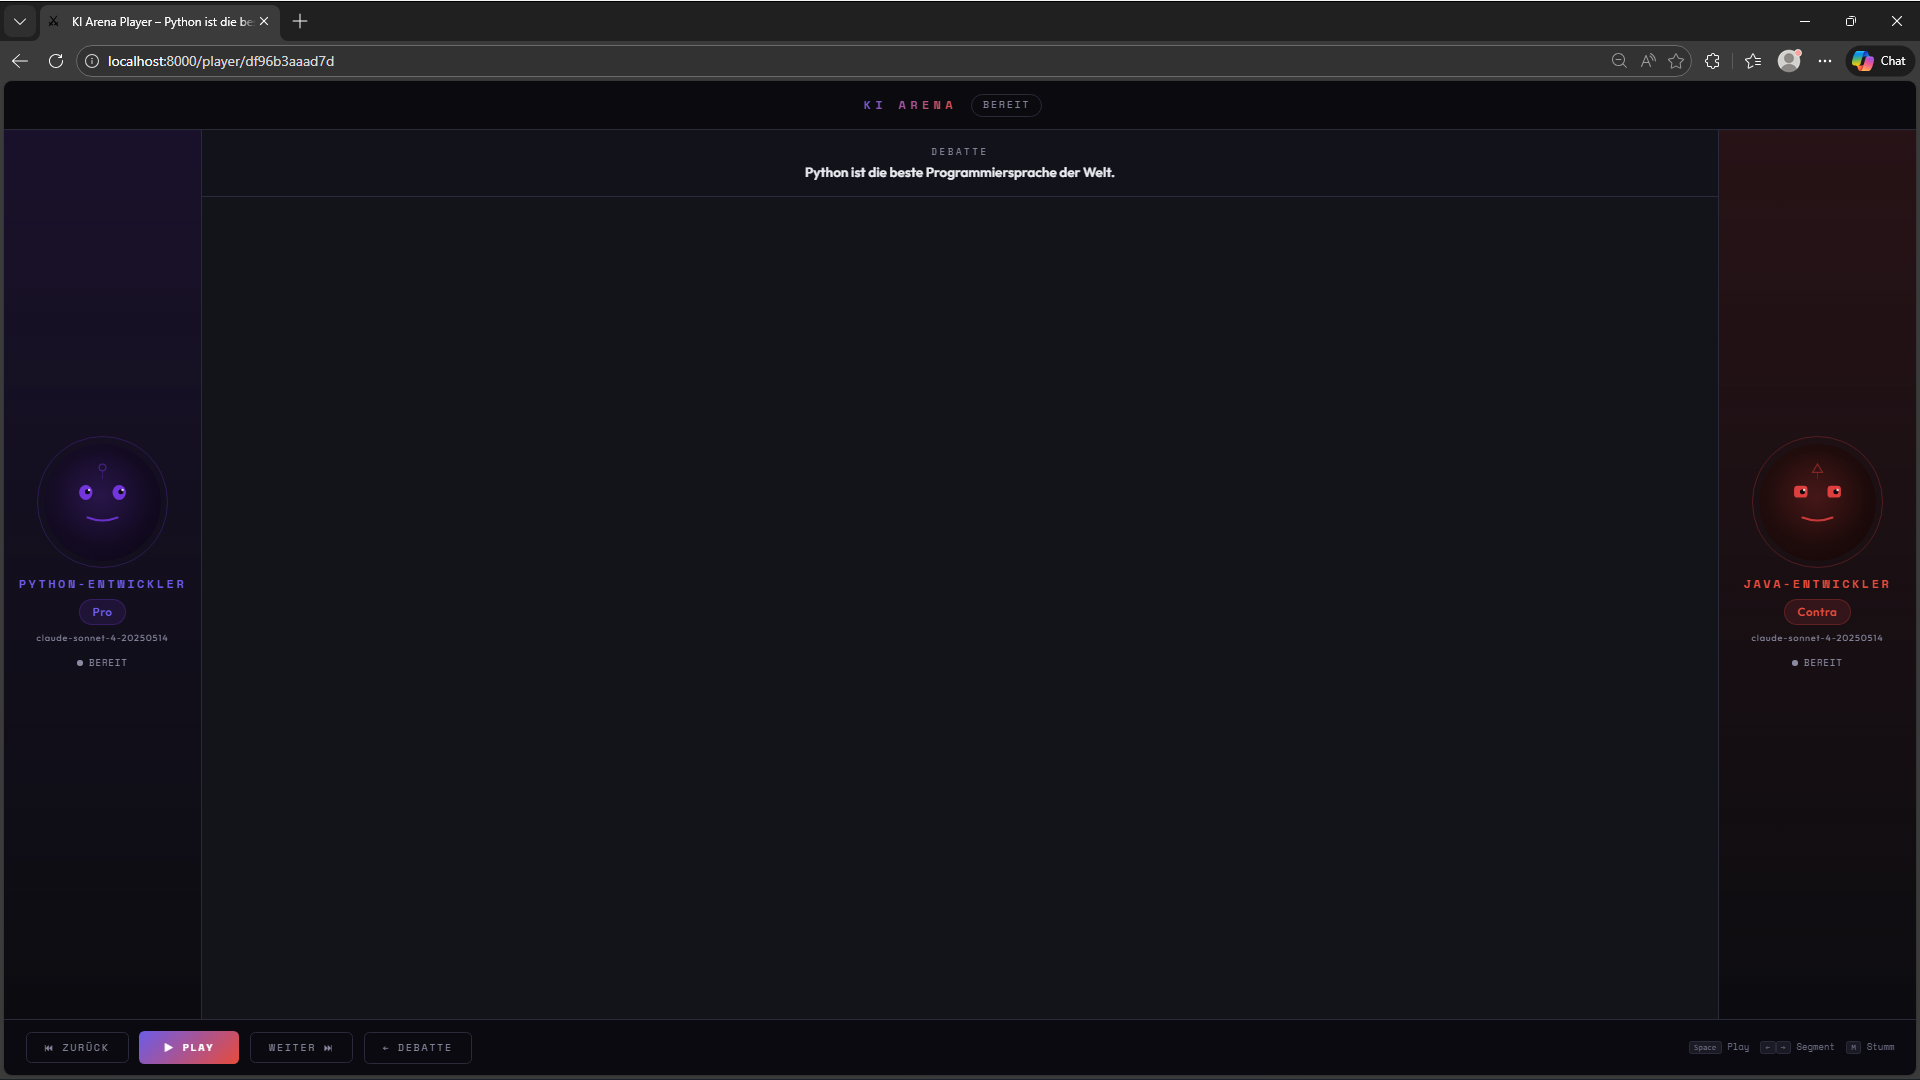The width and height of the screenshot is (1920, 1080).
Task: Open the Copilot Chat button
Action: 1879,61
